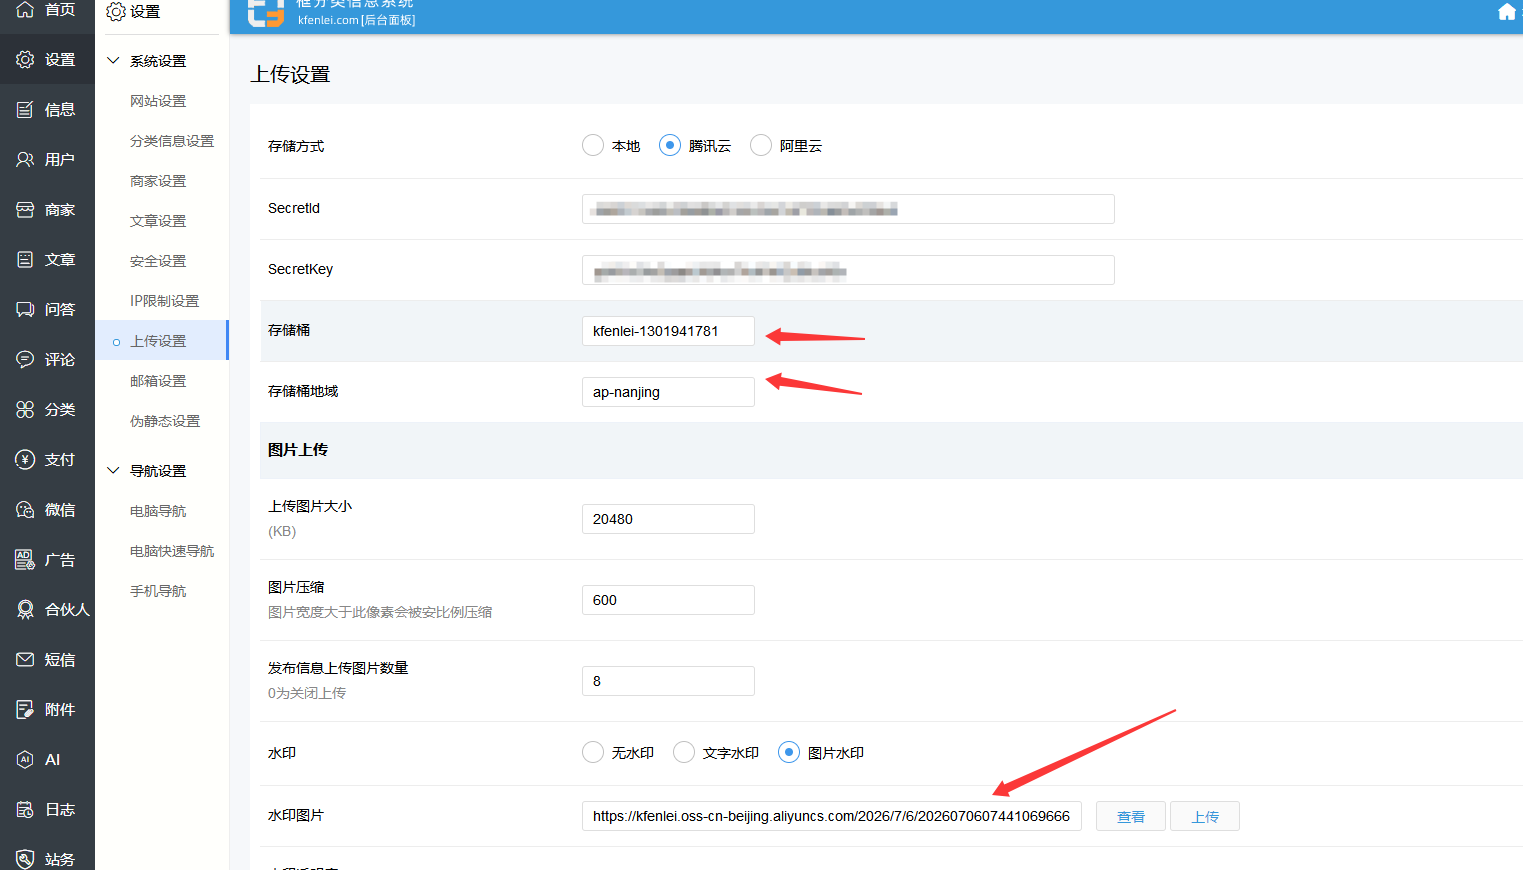Open the Ads (广告) sidebar icon
This screenshot has height=870, width=1523.
[x=25, y=560]
